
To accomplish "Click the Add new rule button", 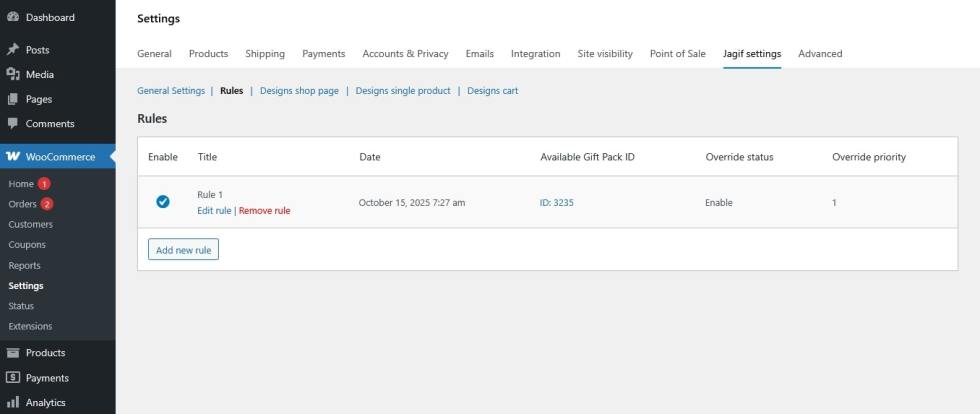I will click(x=183, y=250).
